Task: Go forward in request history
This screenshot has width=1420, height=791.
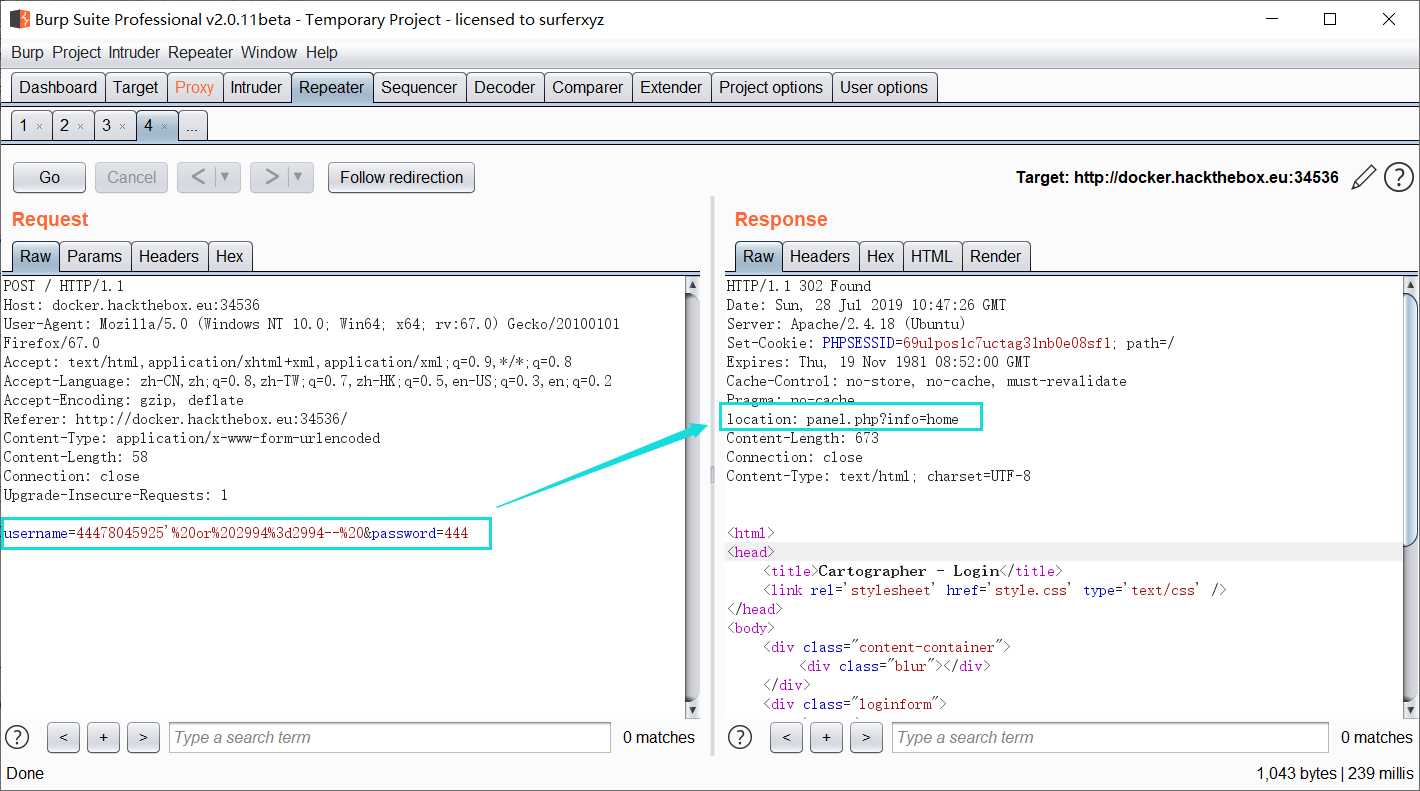Action: click(270, 177)
